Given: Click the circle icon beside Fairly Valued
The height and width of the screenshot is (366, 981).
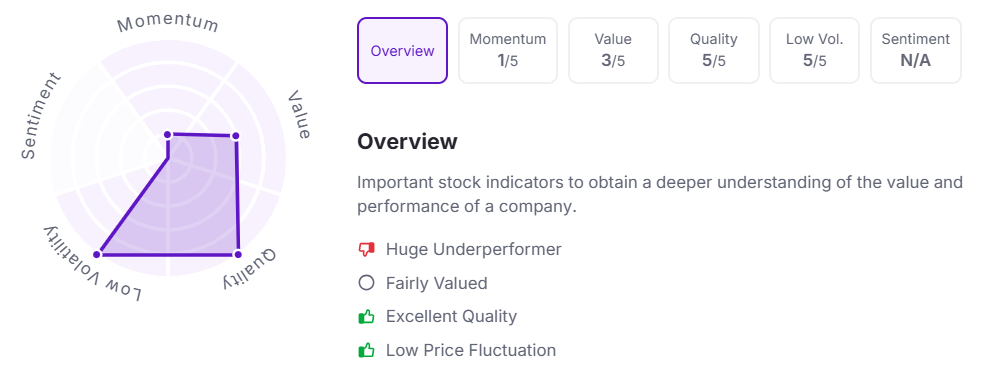Looking at the screenshot, I should (x=366, y=283).
